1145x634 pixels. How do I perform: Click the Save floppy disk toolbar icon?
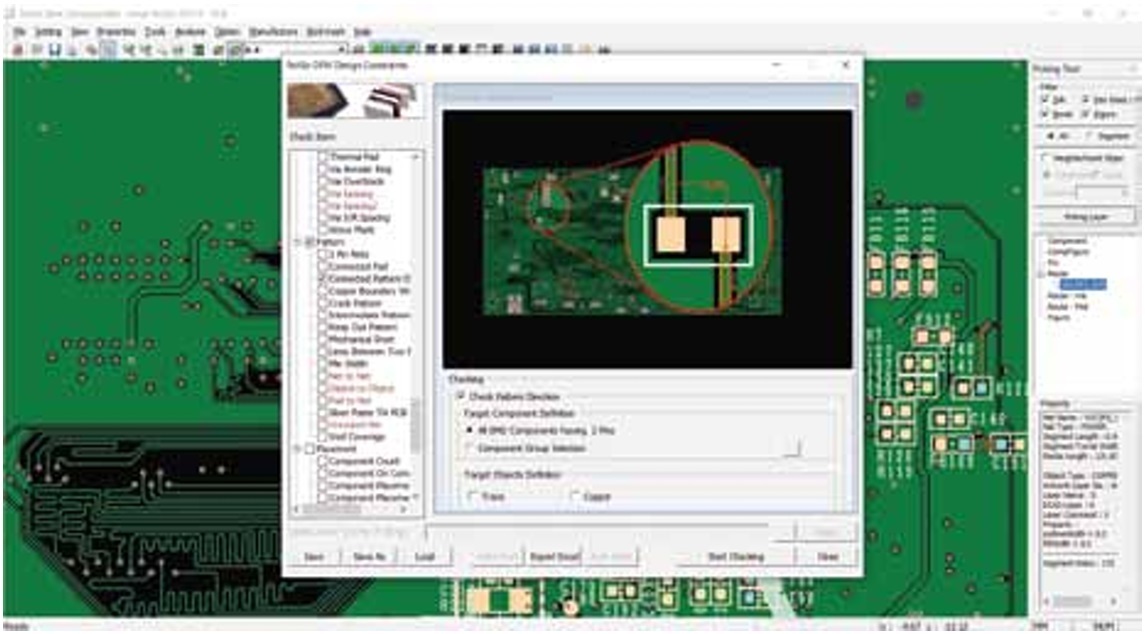(x=55, y=49)
